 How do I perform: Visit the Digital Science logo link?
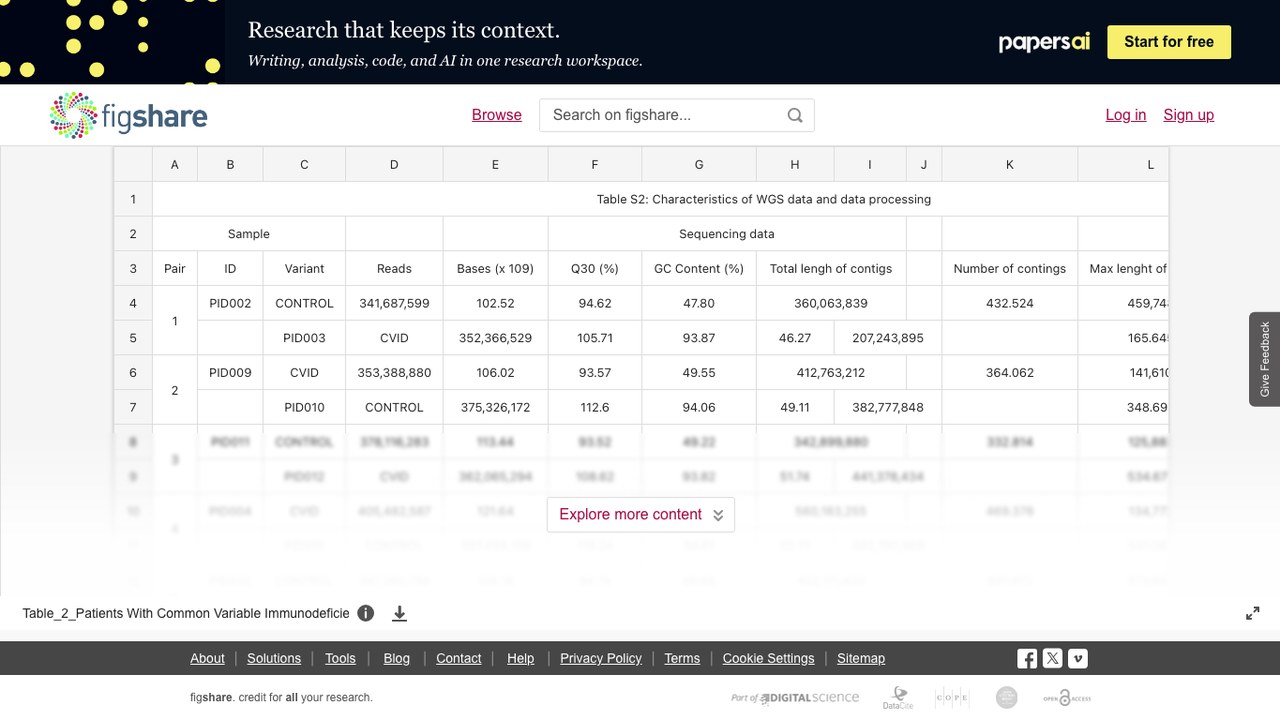pyautogui.click(x=795, y=698)
